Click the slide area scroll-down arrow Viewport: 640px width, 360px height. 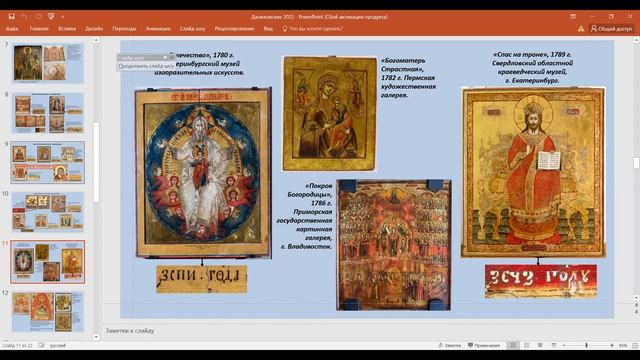click(636, 298)
